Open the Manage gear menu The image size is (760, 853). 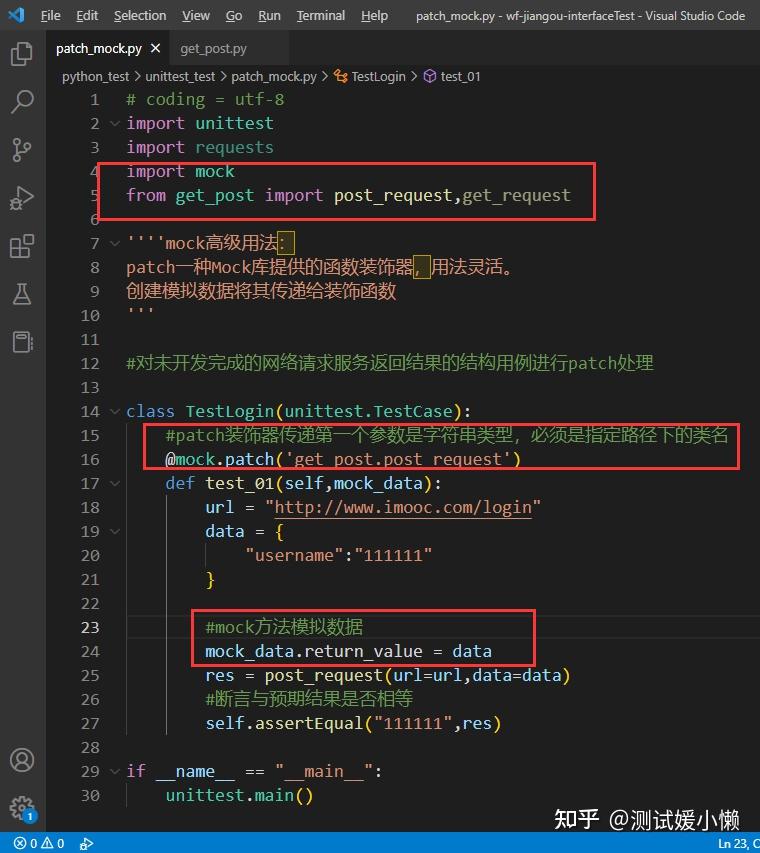pos(22,808)
